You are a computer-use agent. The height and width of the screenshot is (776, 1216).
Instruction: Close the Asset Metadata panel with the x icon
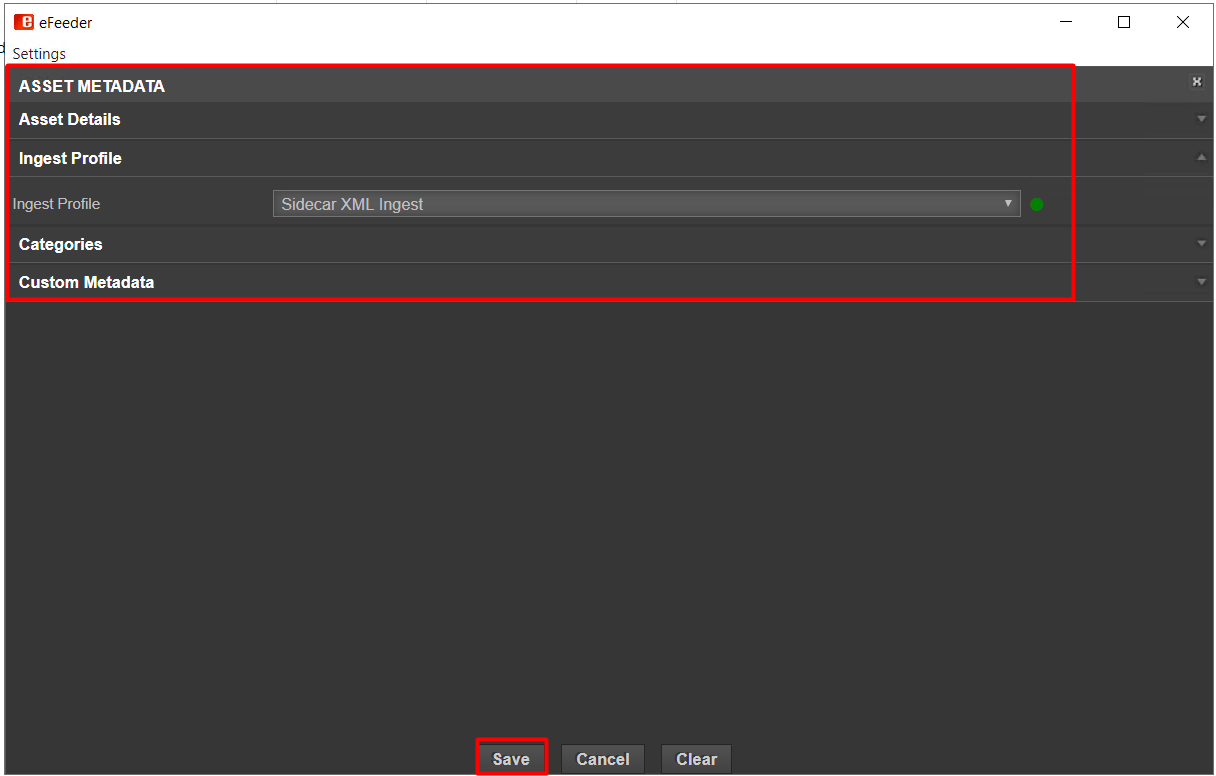tap(1196, 82)
